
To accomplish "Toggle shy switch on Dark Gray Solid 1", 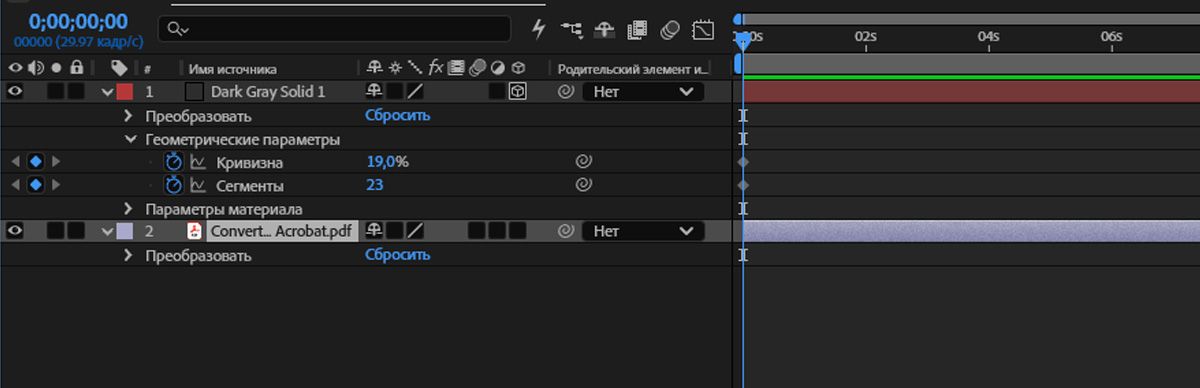I will (375, 91).
